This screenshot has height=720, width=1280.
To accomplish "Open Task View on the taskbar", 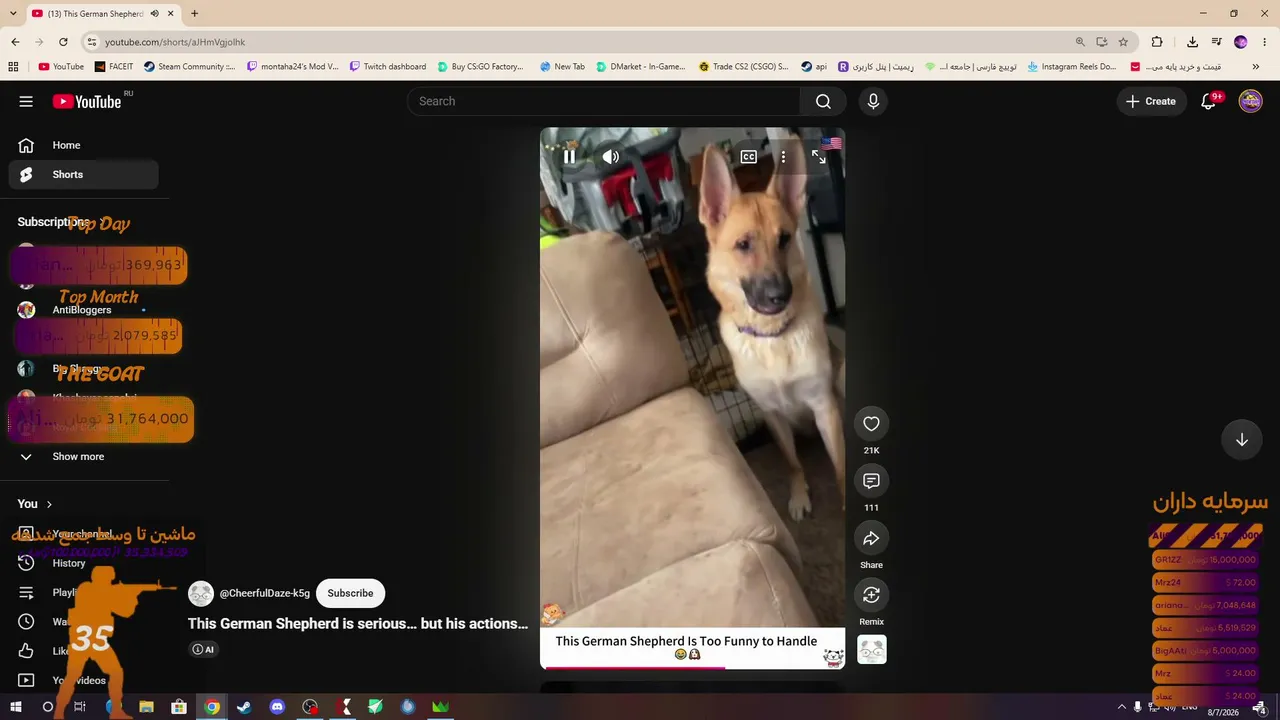I will point(80,707).
